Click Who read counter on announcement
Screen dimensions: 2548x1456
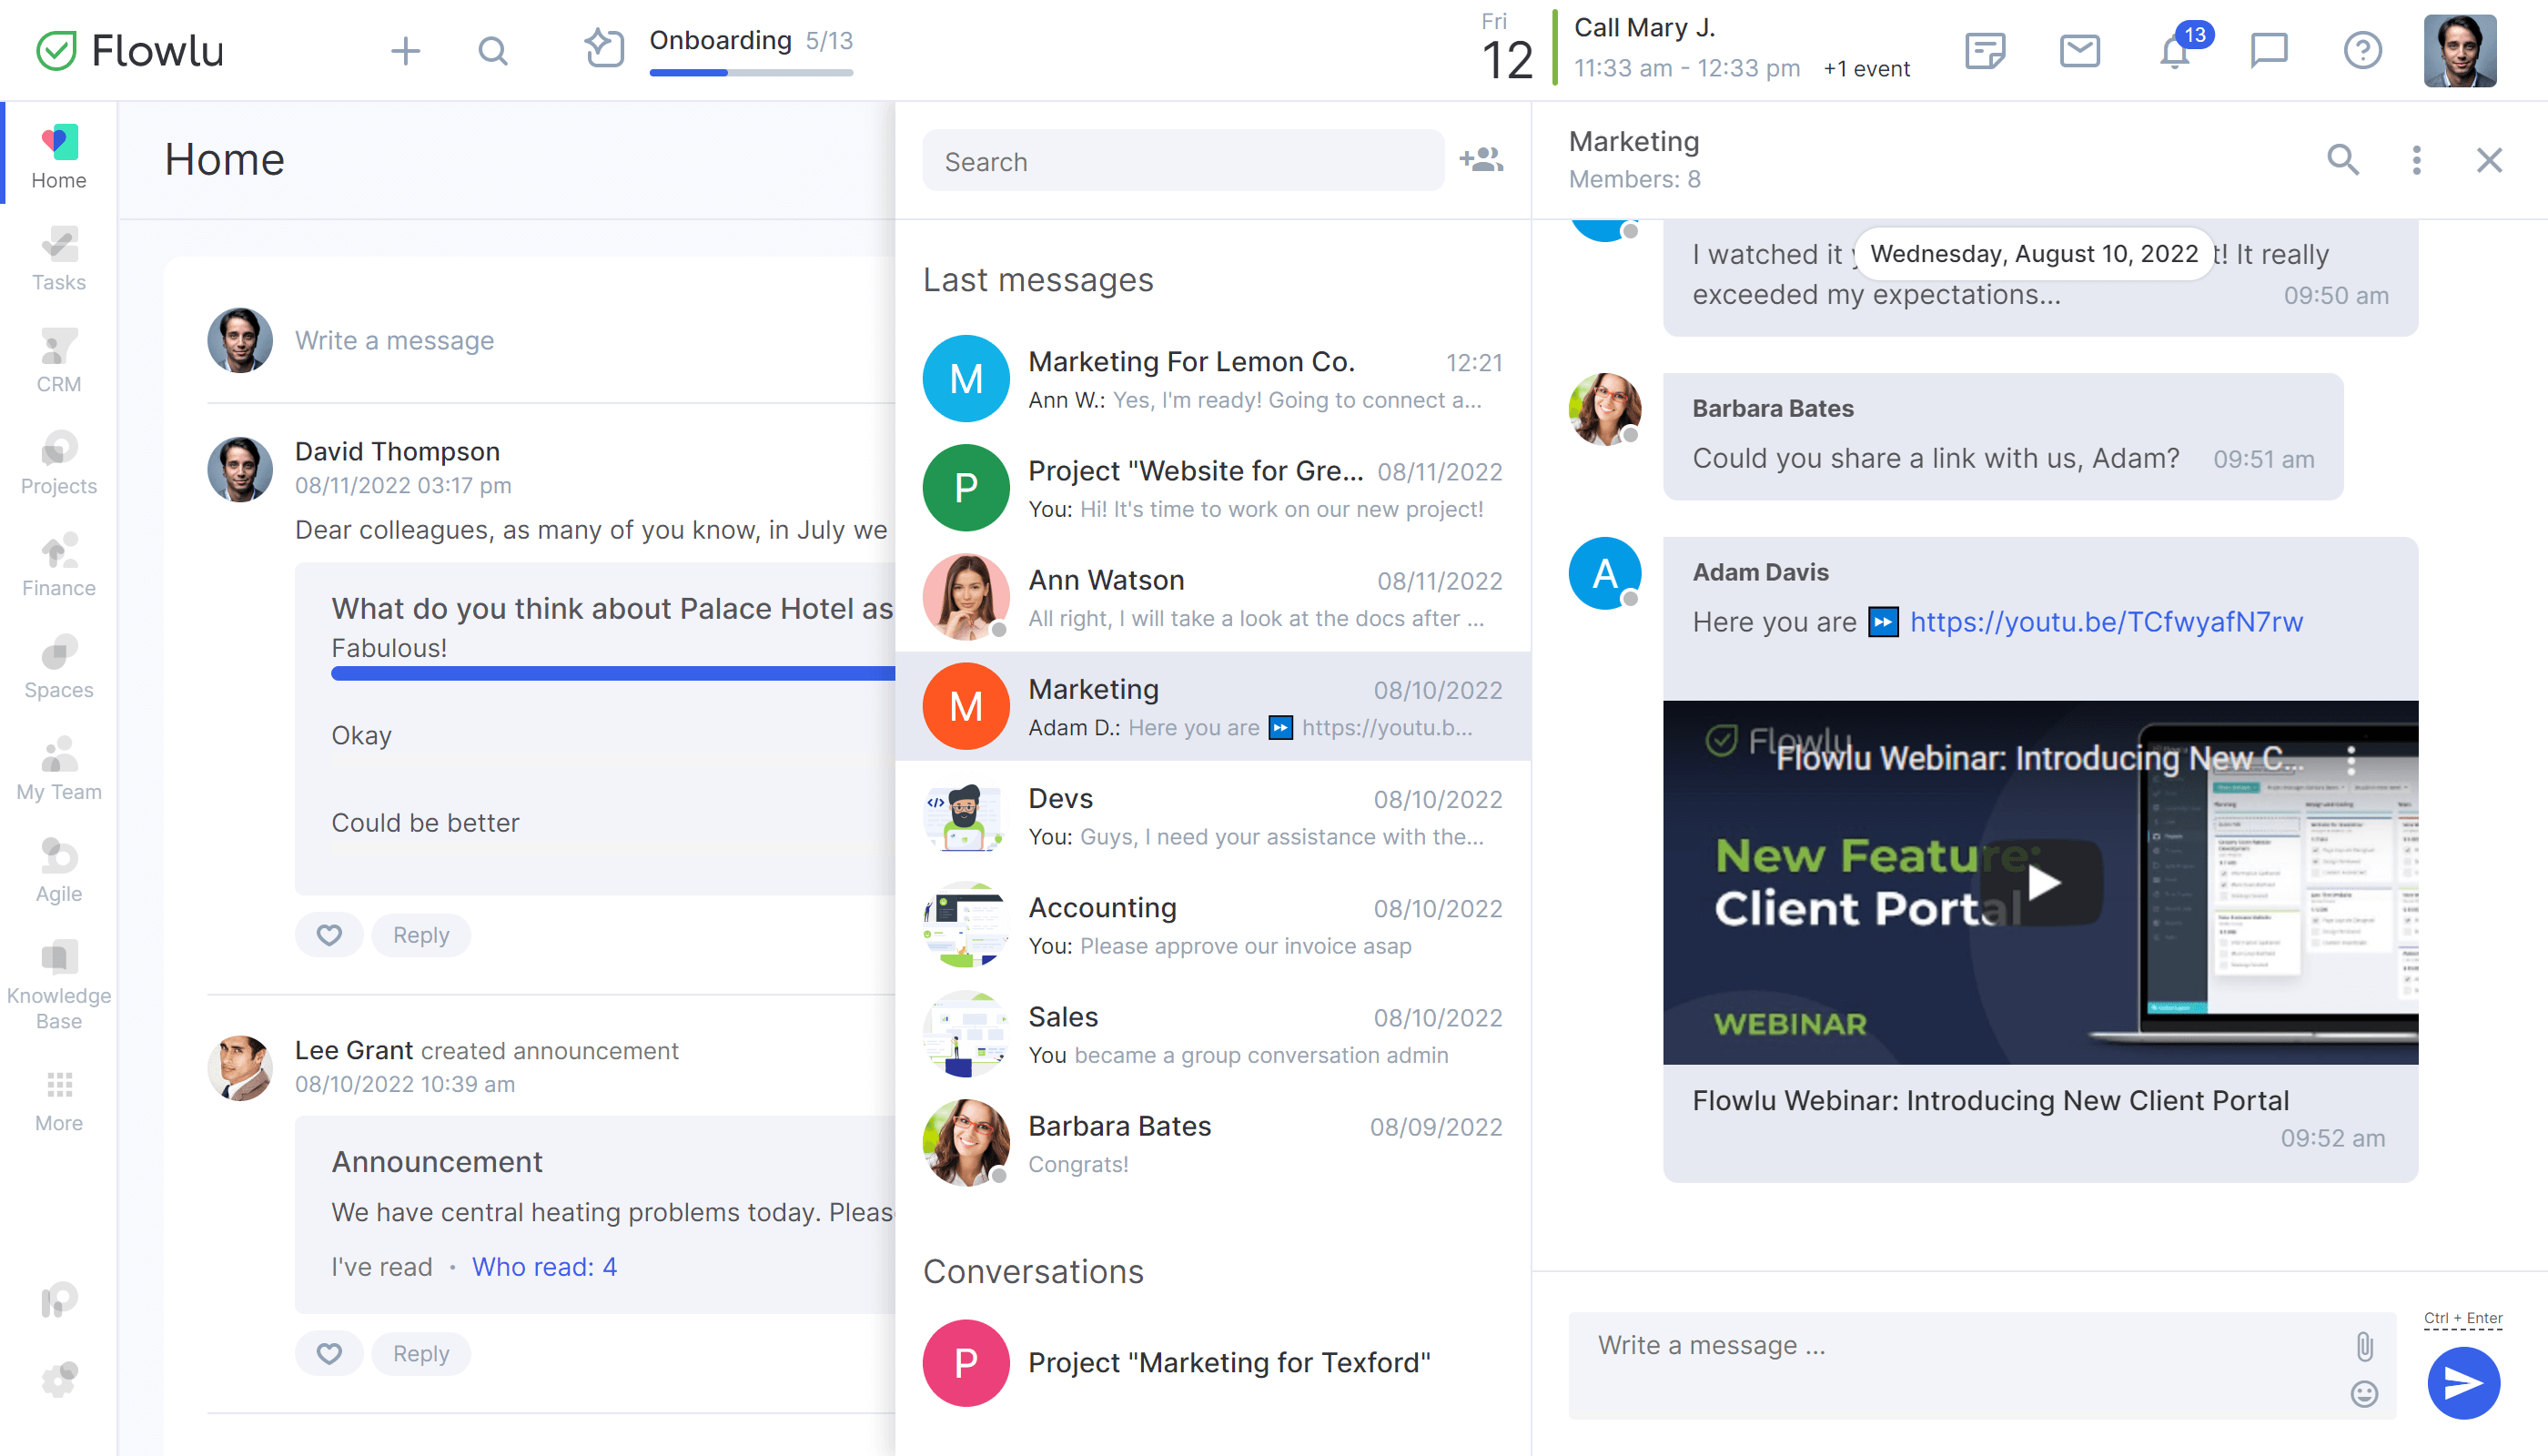coord(546,1265)
